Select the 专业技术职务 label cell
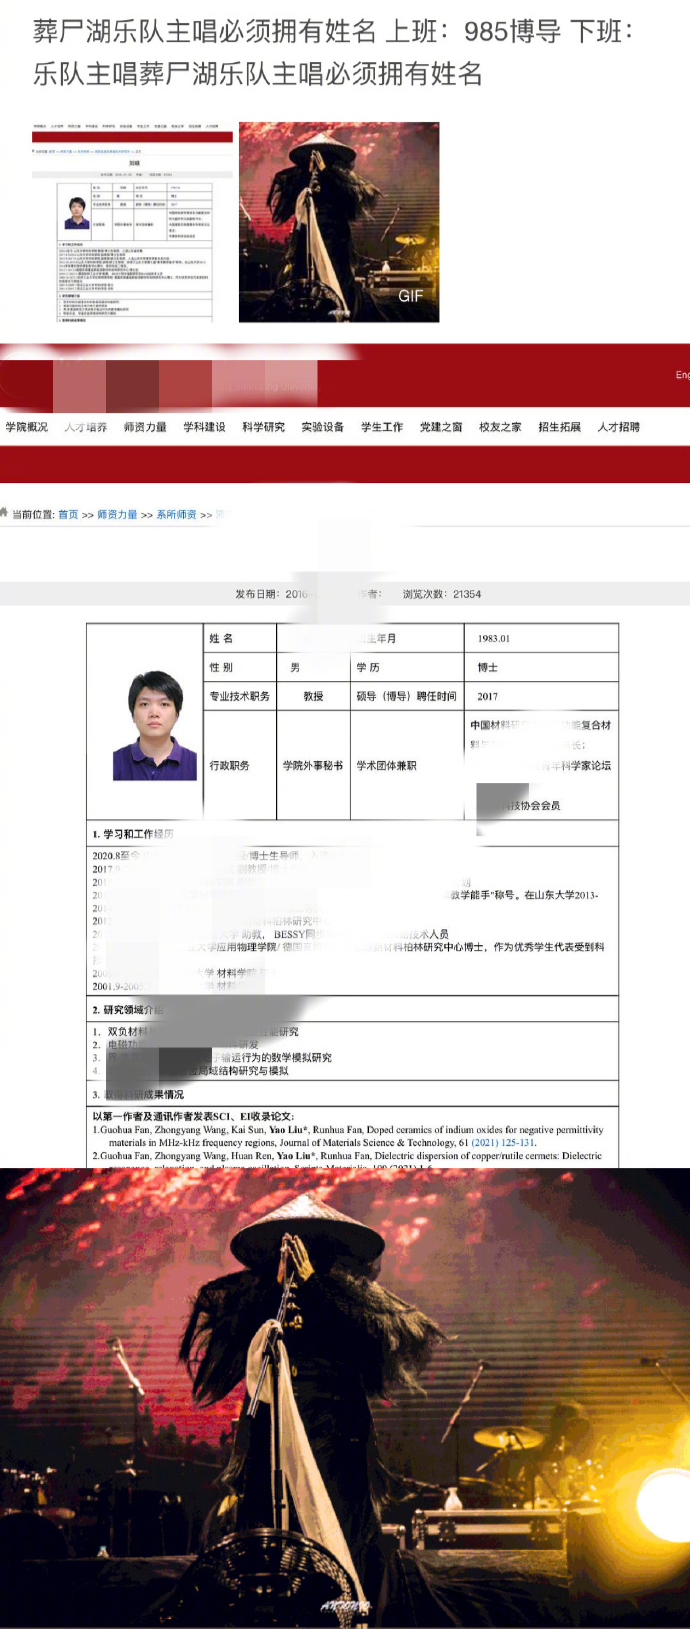690x1629 pixels. [x=240, y=696]
